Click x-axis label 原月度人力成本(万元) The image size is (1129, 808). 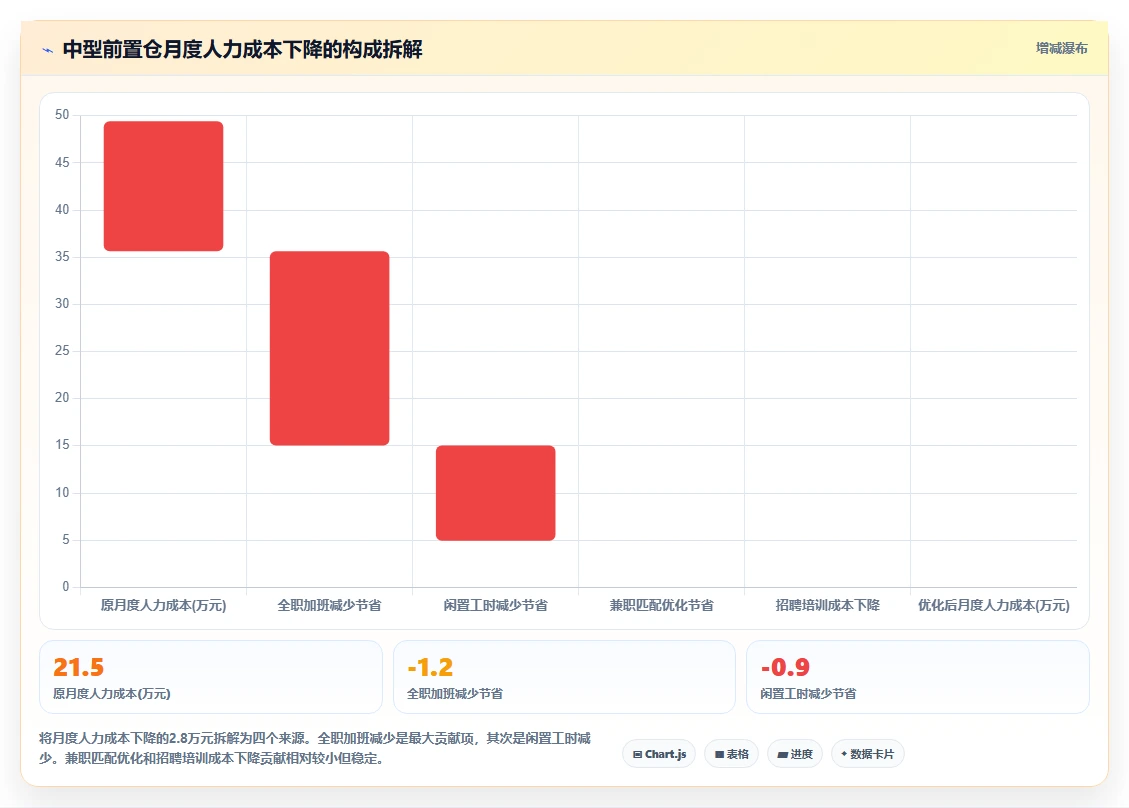tap(163, 606)
